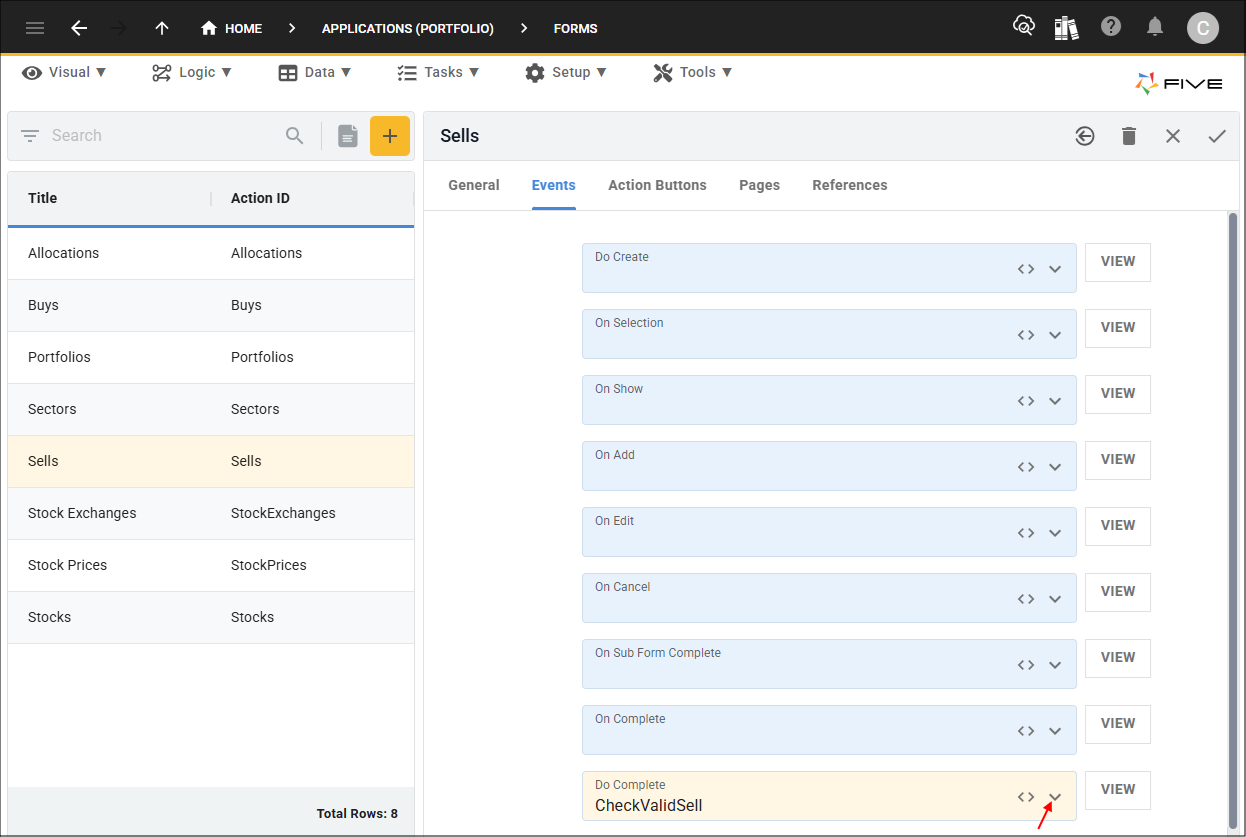1246x837 pixels.
Task: Click VIEW beside On Show
Action: click(1118, 394)
